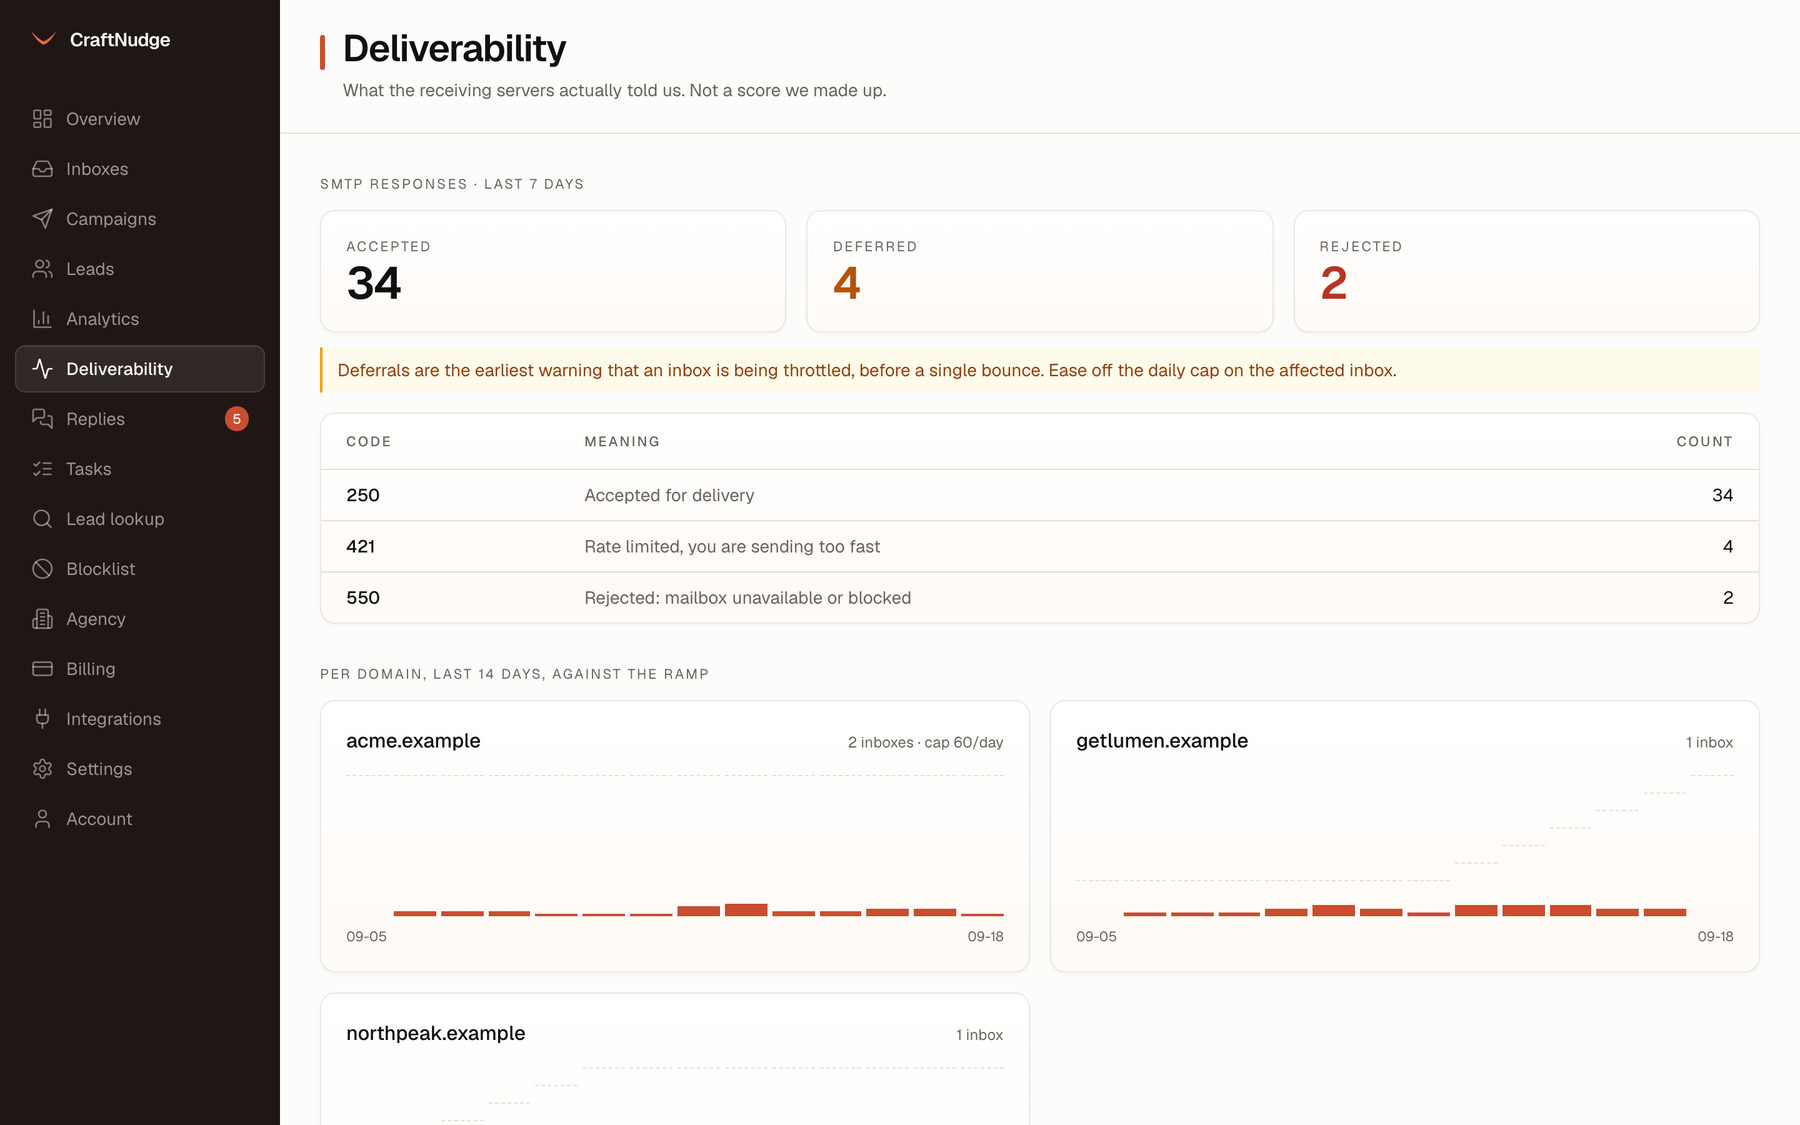Click the CraftNudge brand name
Image resolution: width=1800 pixels, height=1125 pixels.
click(120, 40)
